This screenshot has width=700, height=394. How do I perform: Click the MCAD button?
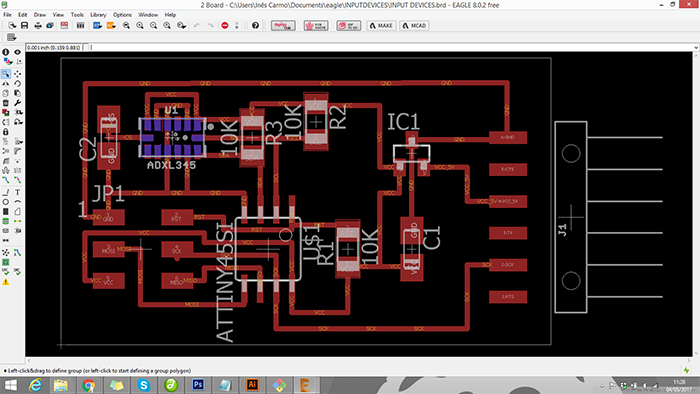click(x=414, y=25)
